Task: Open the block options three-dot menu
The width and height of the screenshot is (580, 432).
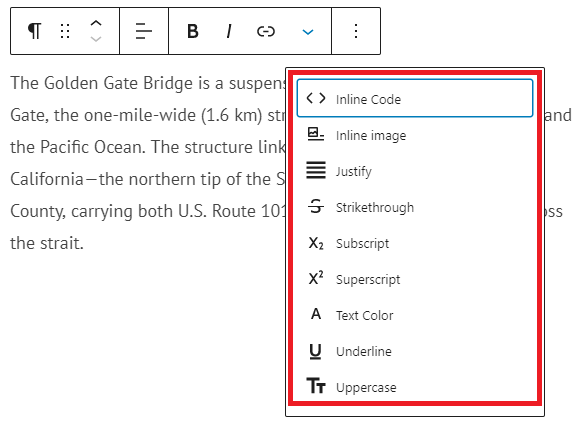Action: [356, 31]
